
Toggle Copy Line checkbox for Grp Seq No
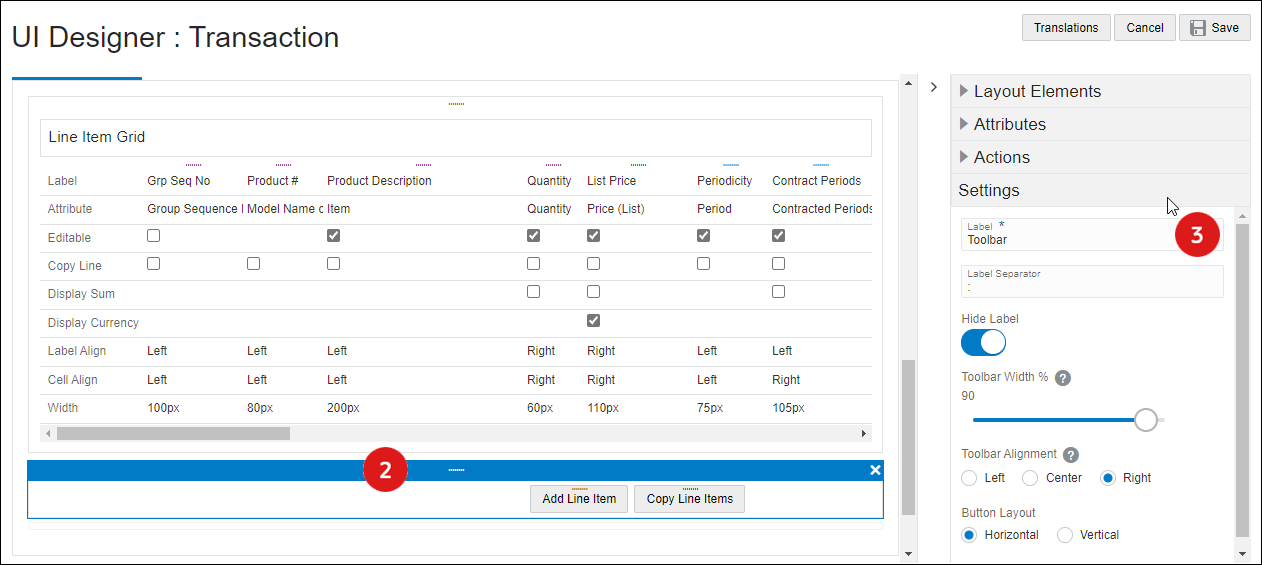[x=154, y=264]
